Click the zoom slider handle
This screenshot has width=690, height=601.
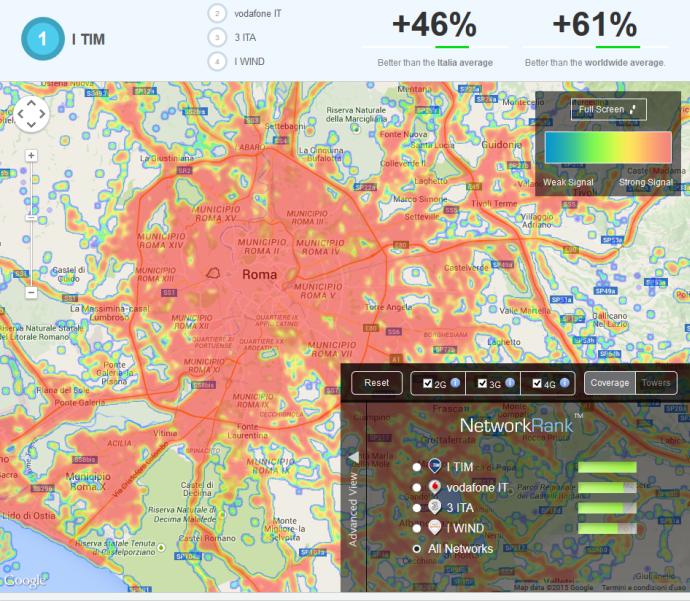click(31, 218)
